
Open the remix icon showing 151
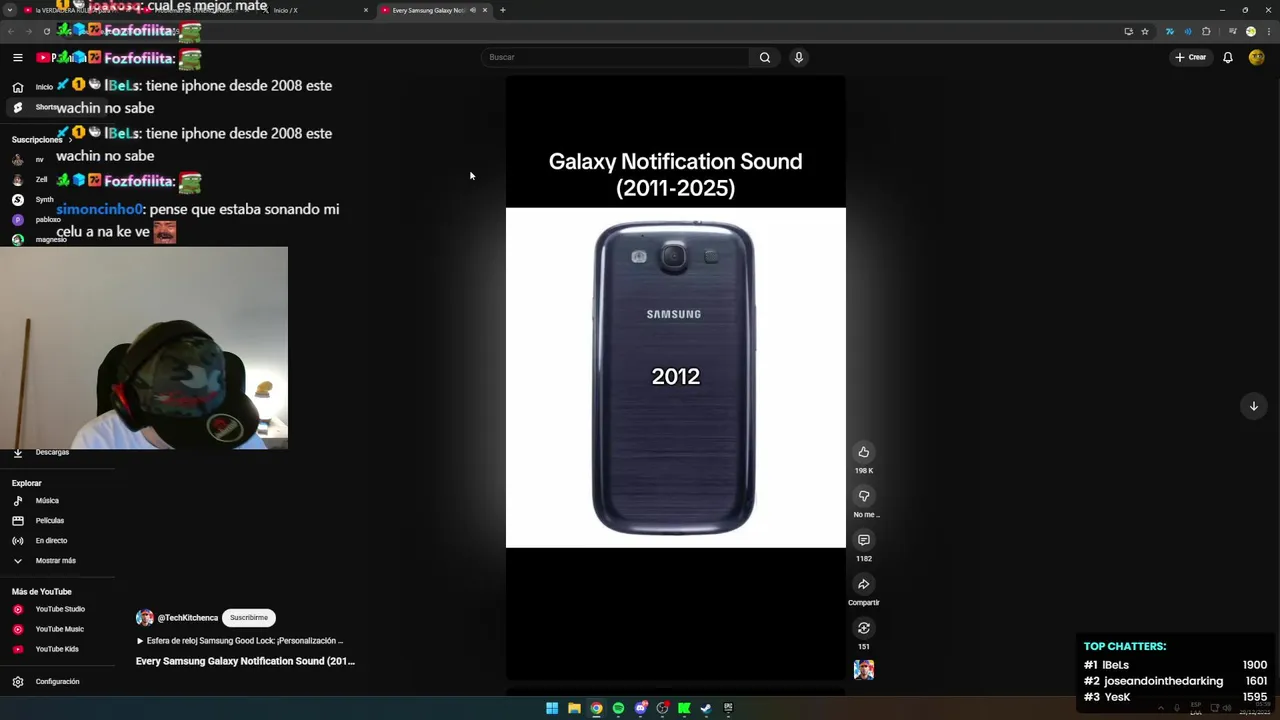864,628
